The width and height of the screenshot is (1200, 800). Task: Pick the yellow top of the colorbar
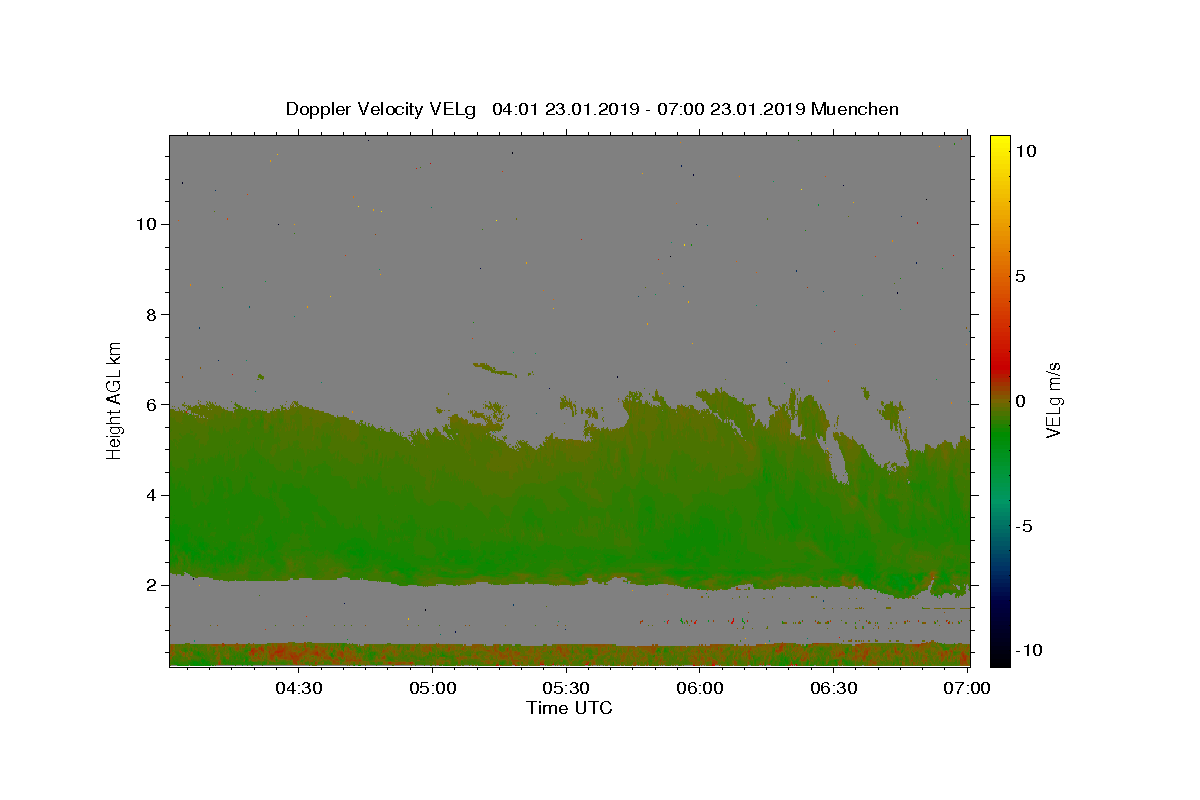tap(1000, 143)
